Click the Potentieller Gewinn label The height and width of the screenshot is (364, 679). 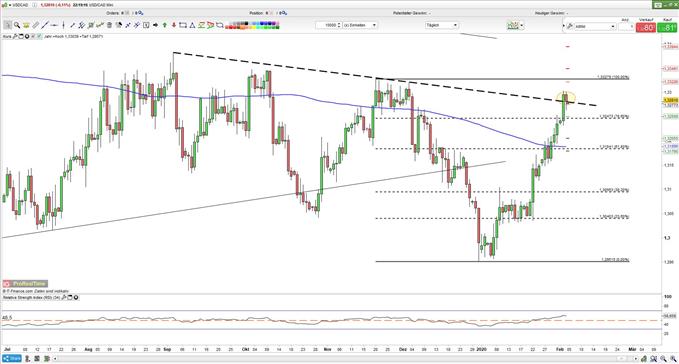(410, 13)
